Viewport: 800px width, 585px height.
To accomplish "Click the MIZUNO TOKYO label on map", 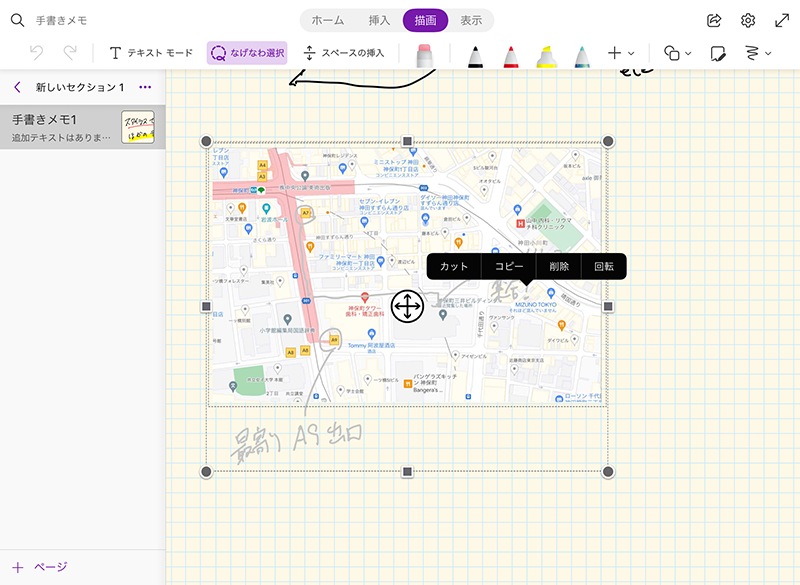I will click(536, 304).
